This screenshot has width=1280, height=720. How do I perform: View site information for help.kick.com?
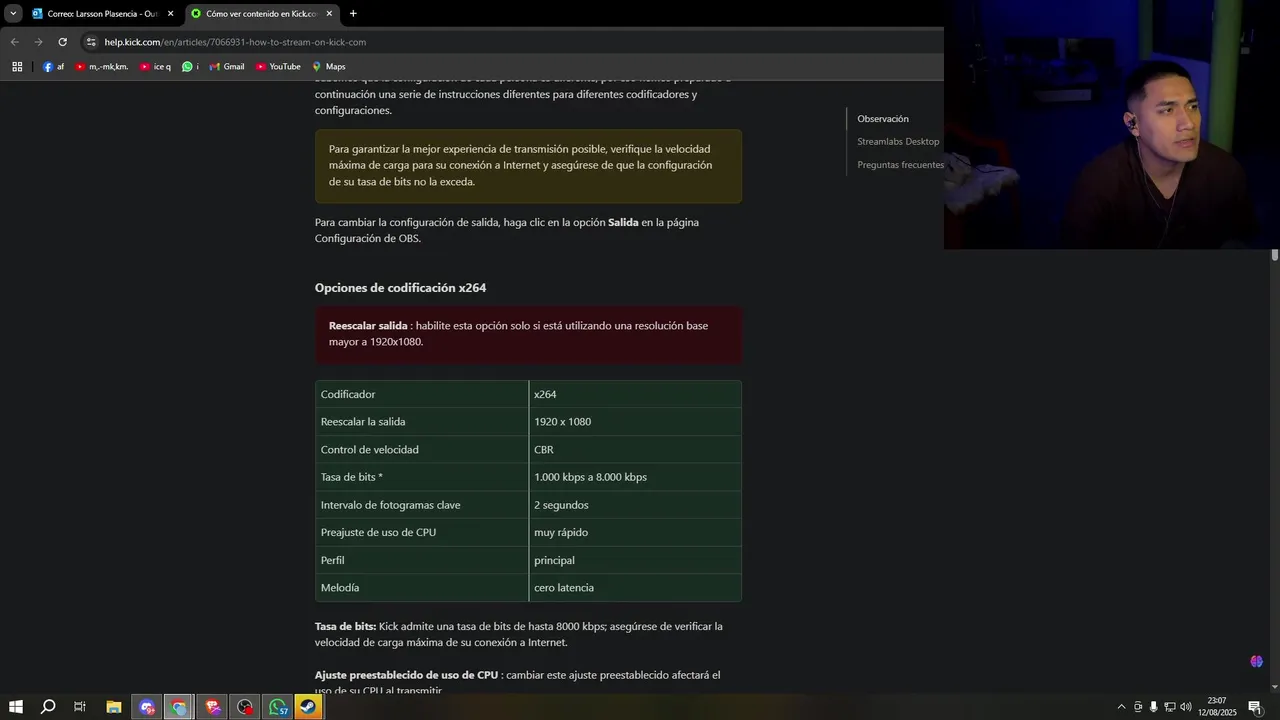pyautogui.click(x=91, y=42)
